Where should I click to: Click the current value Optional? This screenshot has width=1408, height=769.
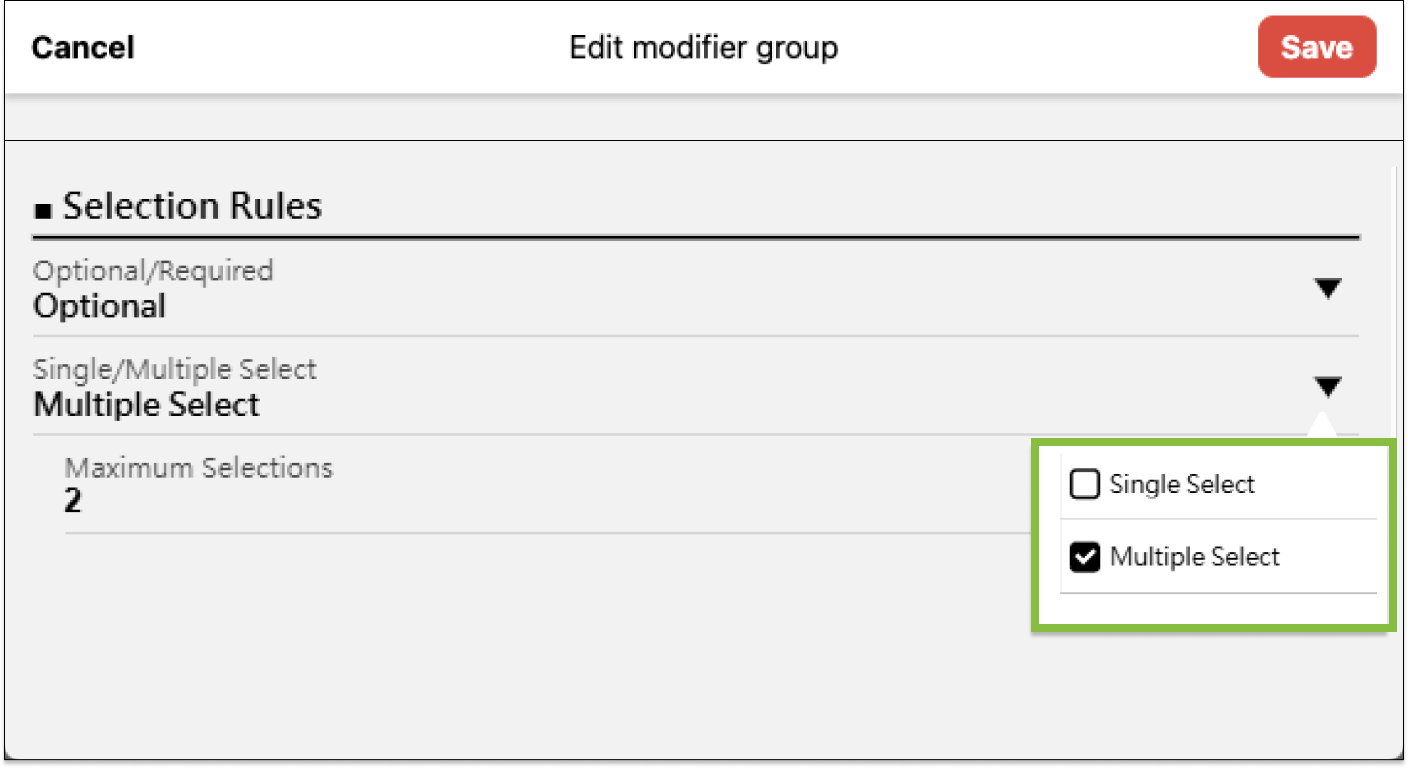click(x=99, y=306)
